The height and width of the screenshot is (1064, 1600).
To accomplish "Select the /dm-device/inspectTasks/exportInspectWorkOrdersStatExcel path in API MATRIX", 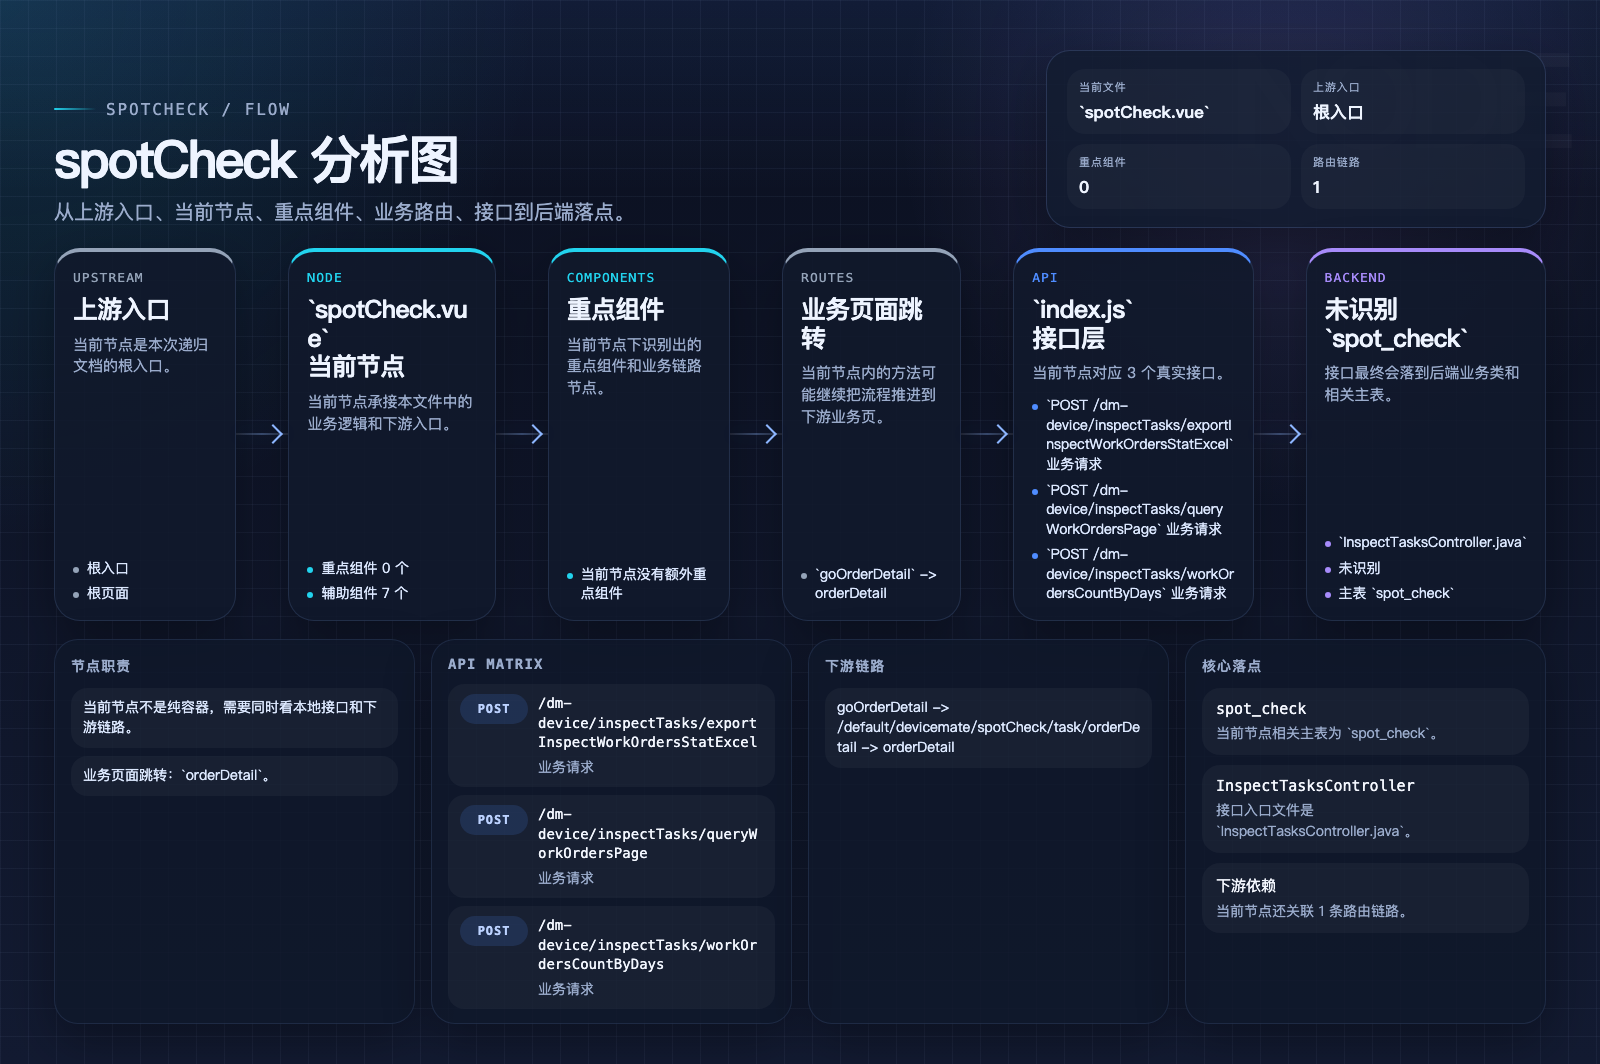I will pyautogui.click(x=648, y=723).
